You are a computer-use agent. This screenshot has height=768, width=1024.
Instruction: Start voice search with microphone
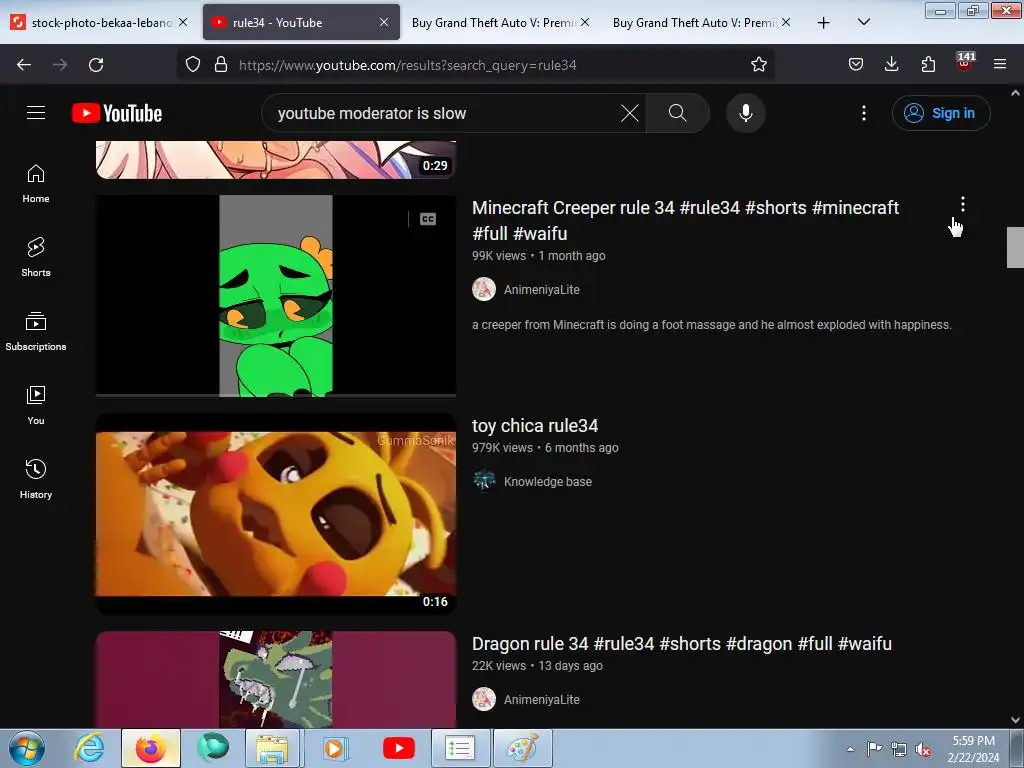click(x=745, y=113)
